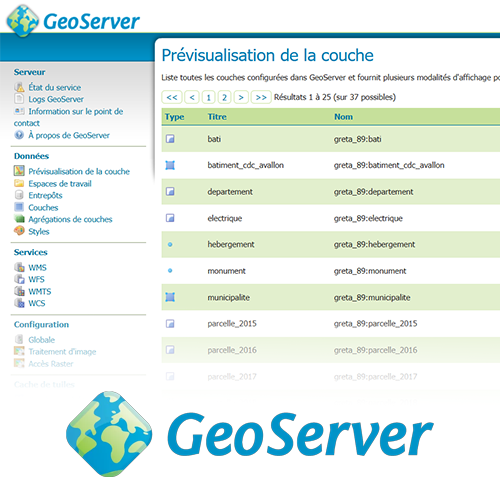Sort the table by Nom column
The width and height of the screenshot is (500, 500).
click(343, 117)
